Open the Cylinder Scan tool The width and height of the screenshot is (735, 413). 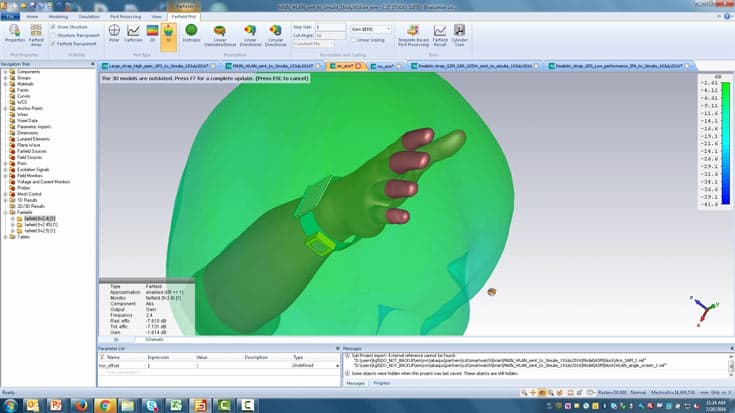(459, 35)
